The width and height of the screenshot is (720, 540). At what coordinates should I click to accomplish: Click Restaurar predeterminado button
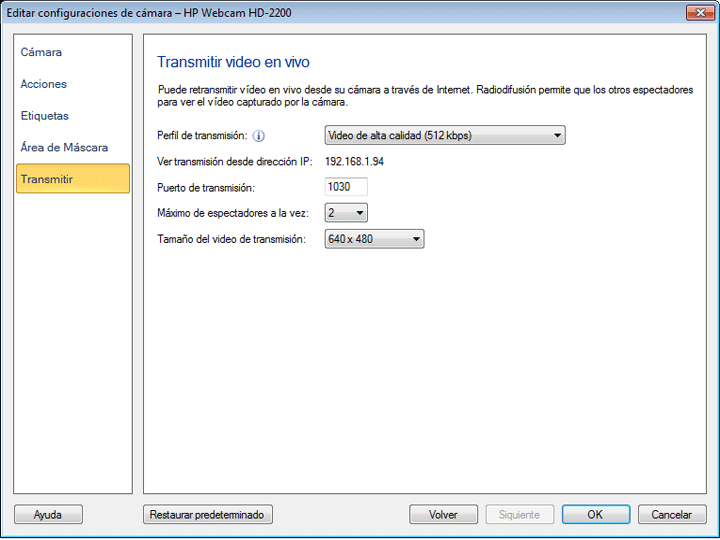coord(208,515)
